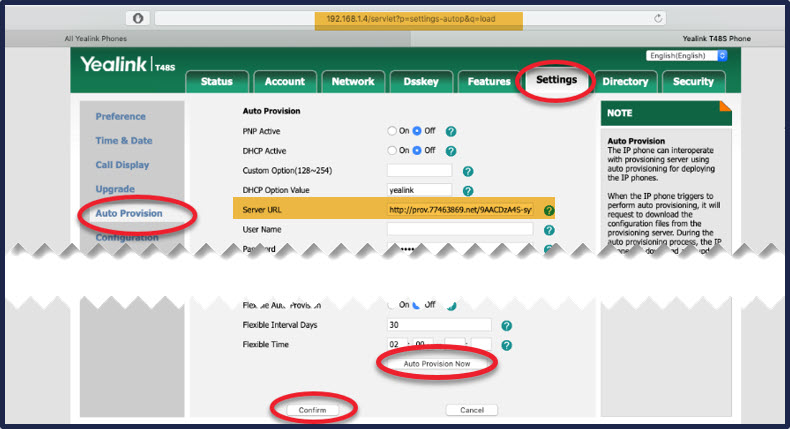
Task: Open the Directory tab
Action: coord(625,82)
